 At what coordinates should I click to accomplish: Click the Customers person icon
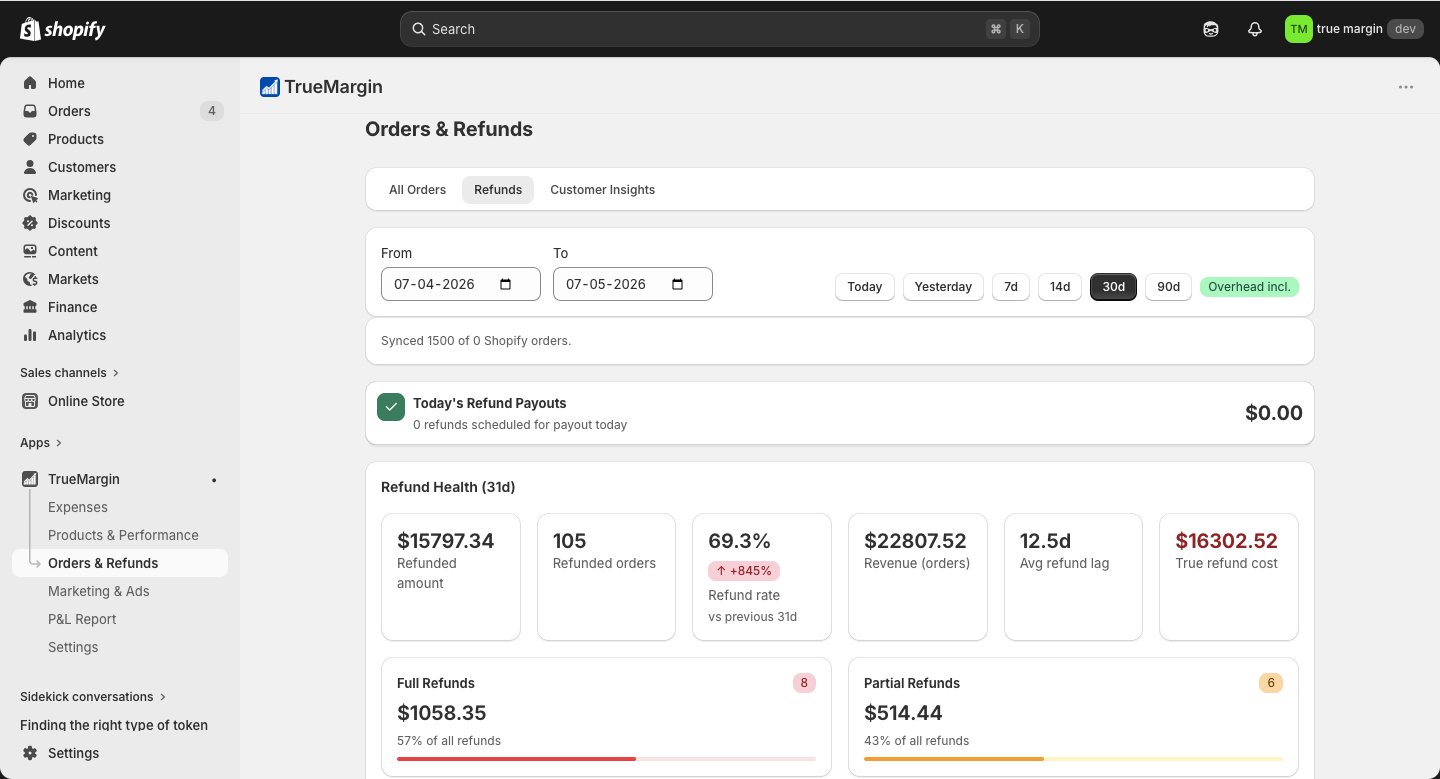coord(30,167)
